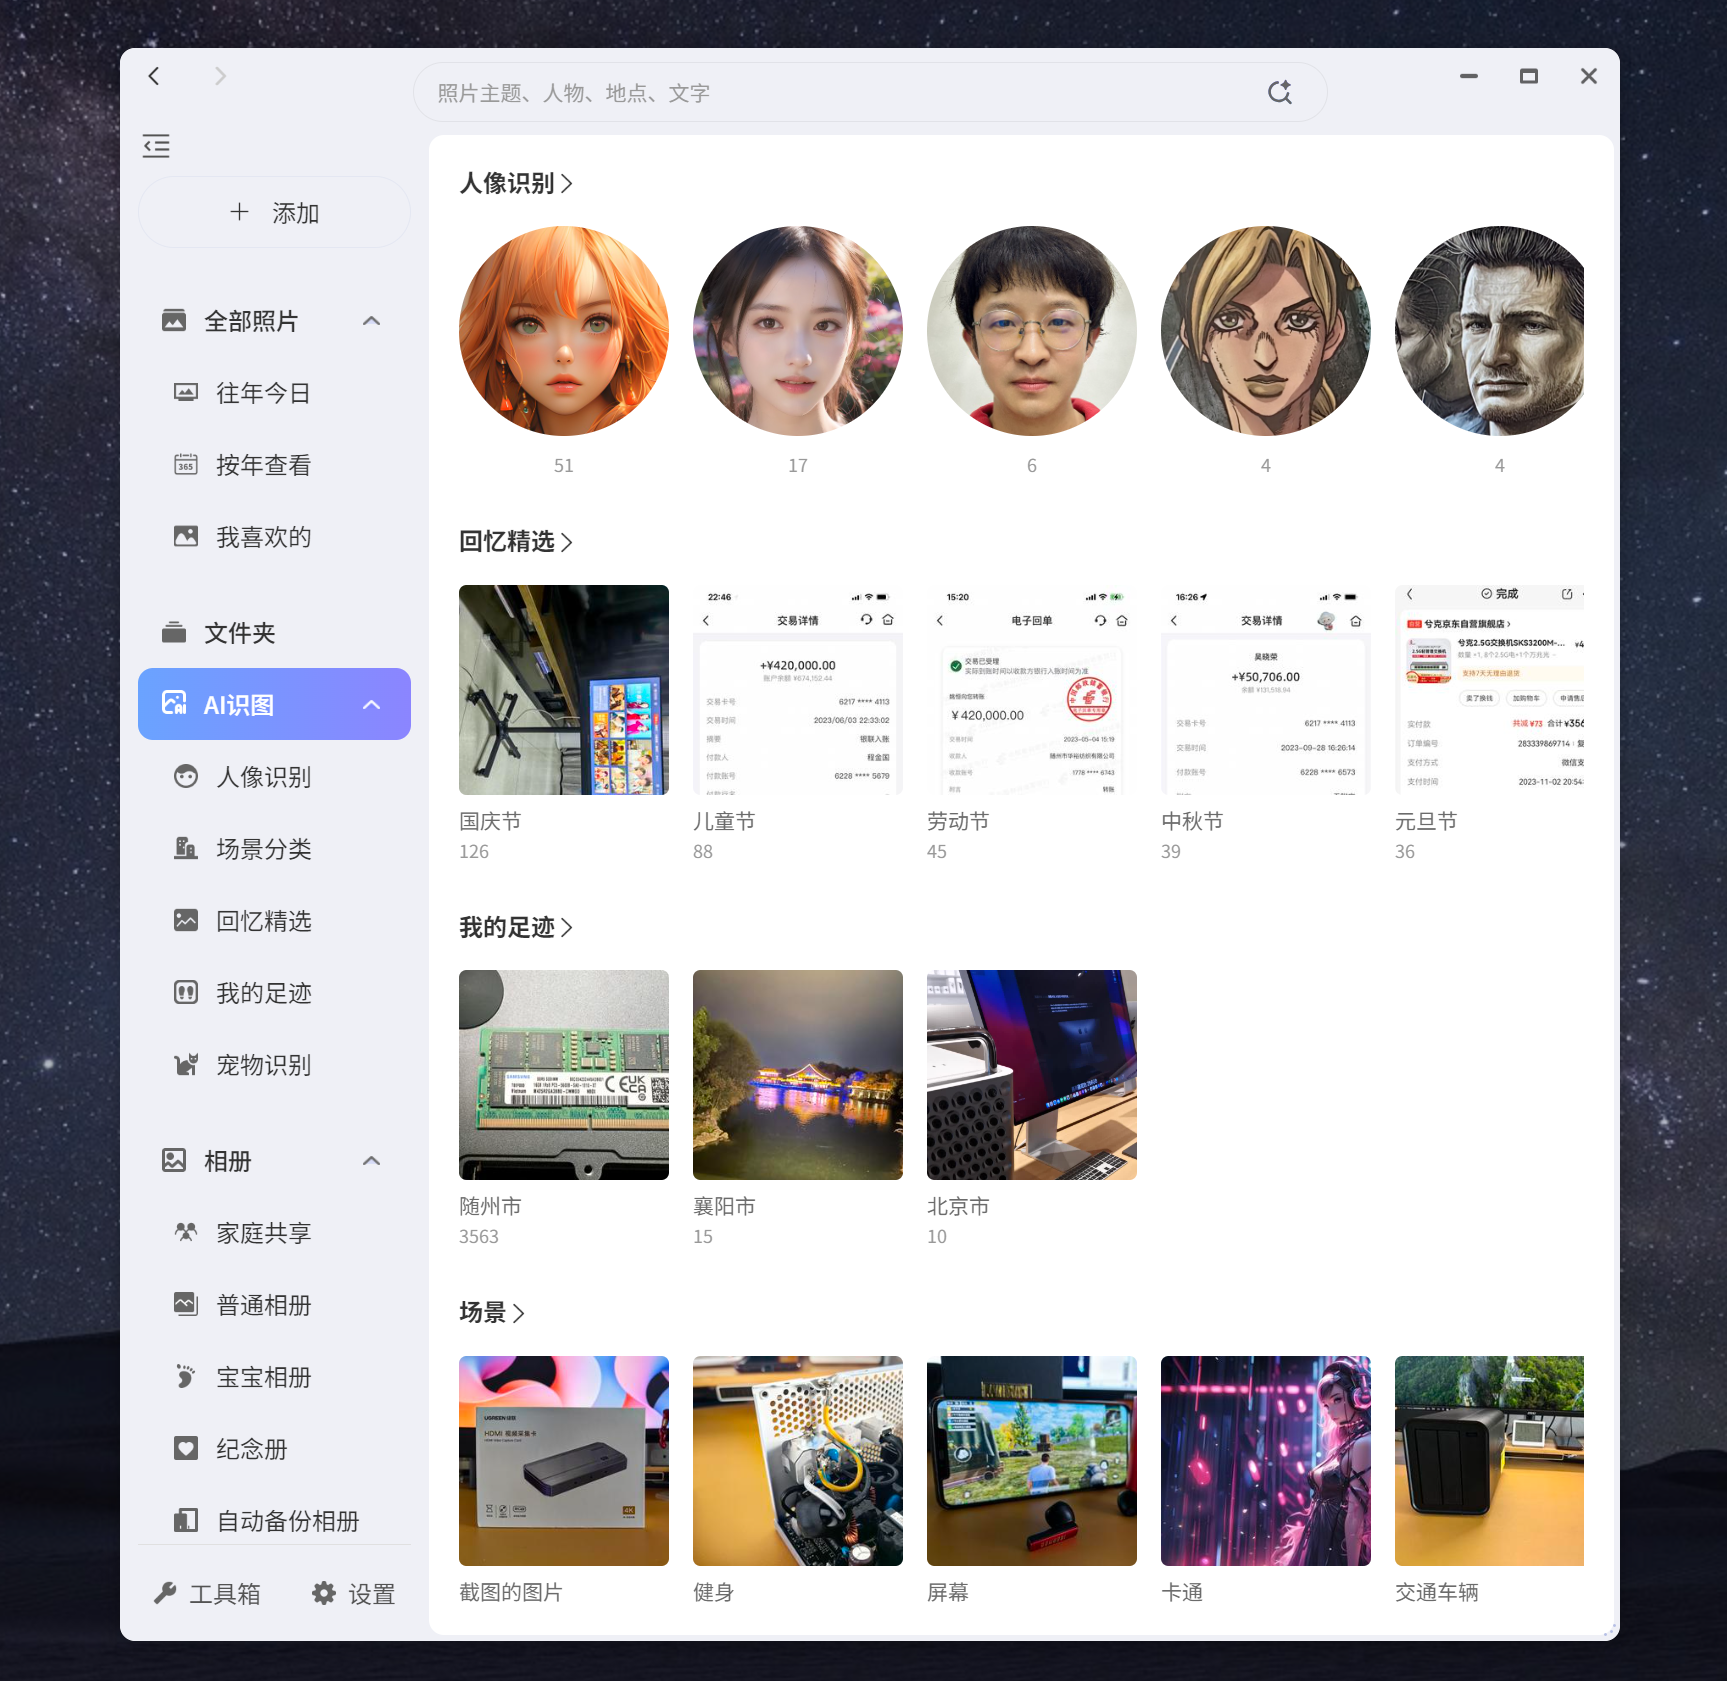Image resolution: width=1727 pixels, height=1681 pixels.
Task: Open 我喜欢的 favorites
Action: coord(274,537)
